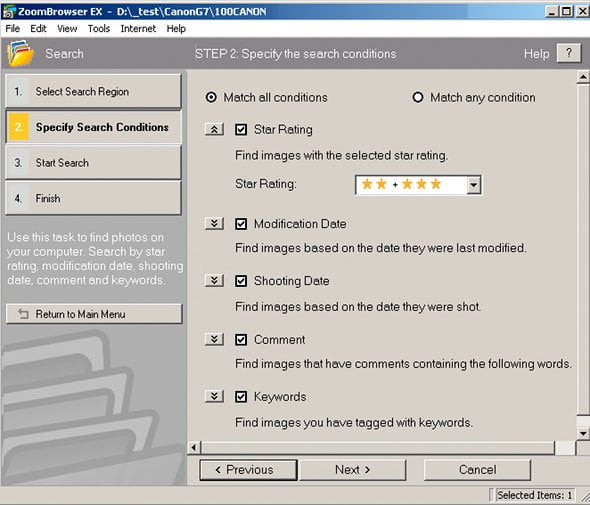Open the Tools menu
590x505 pixels.
pyautogui.click(x=99, y=29)
